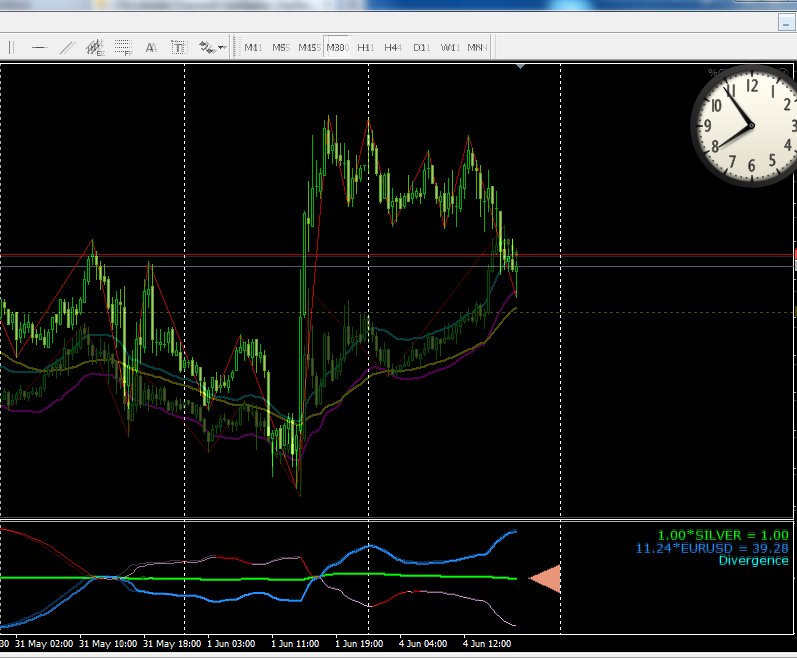This screenshot has height=658, width=797.
Task: Select the vertical line drawing tool
Action: [x=11, y=47]
